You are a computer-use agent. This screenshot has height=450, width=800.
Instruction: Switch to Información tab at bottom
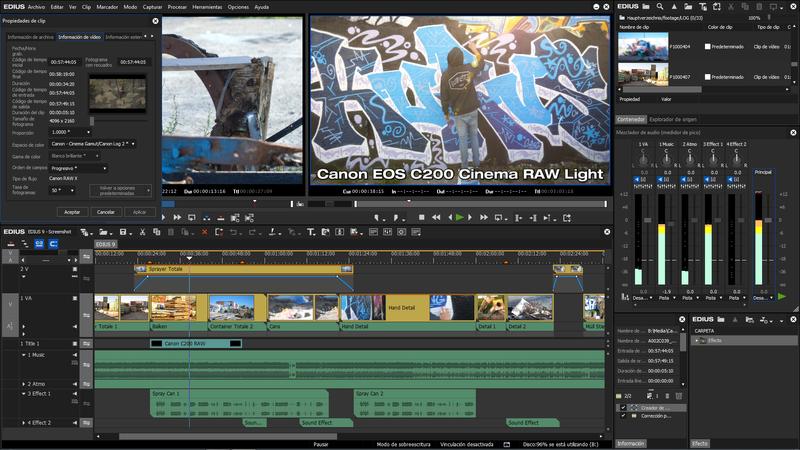click(x=631, y=443)
